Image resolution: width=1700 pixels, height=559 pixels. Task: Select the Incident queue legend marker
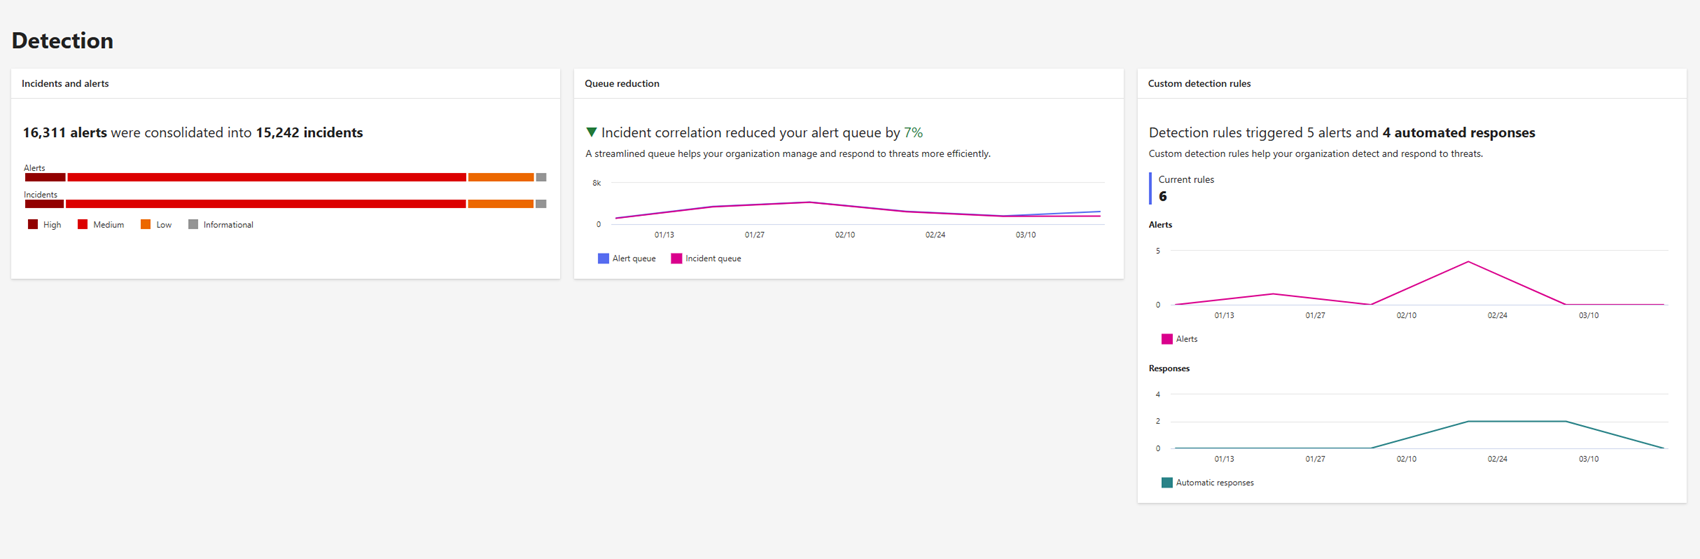[676, 259]
